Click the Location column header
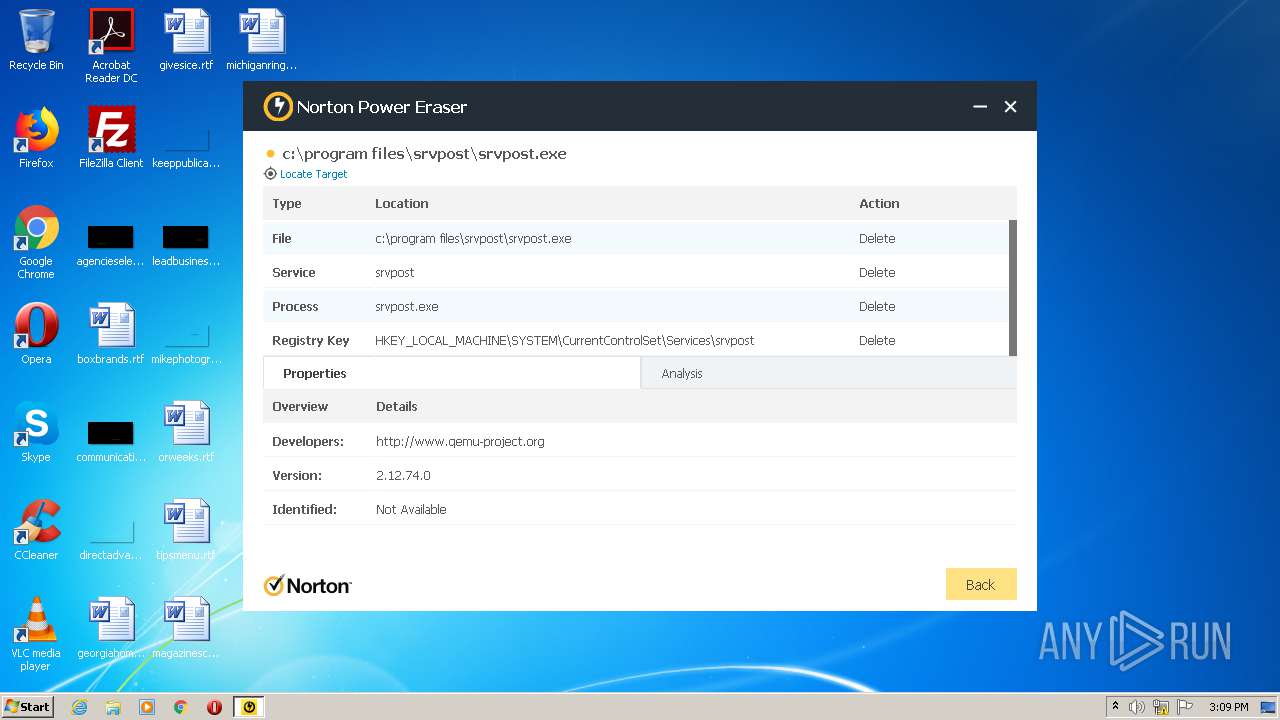The height and width of the screenshot is (720, 1280). pyautogui.click(x=402, y=203)
